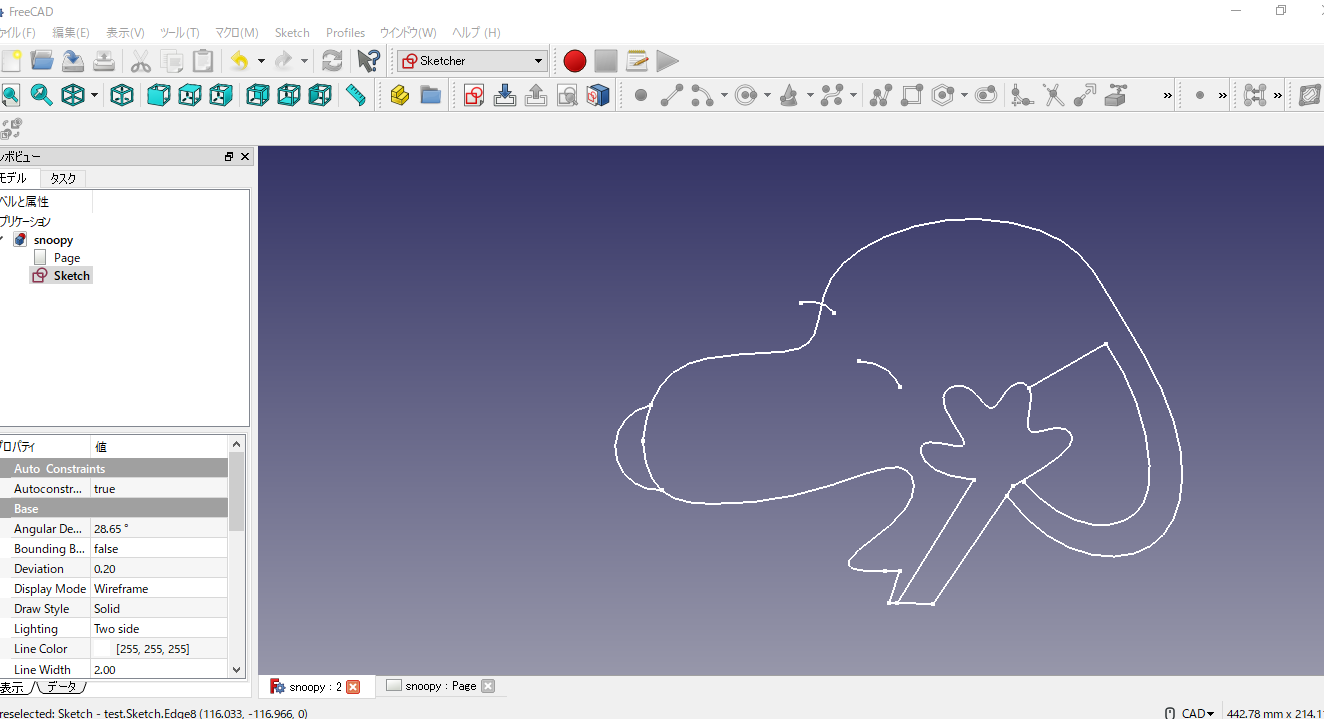1324x719 pixels.
Task: Undo the last action
Action: [x=239, y=61]
